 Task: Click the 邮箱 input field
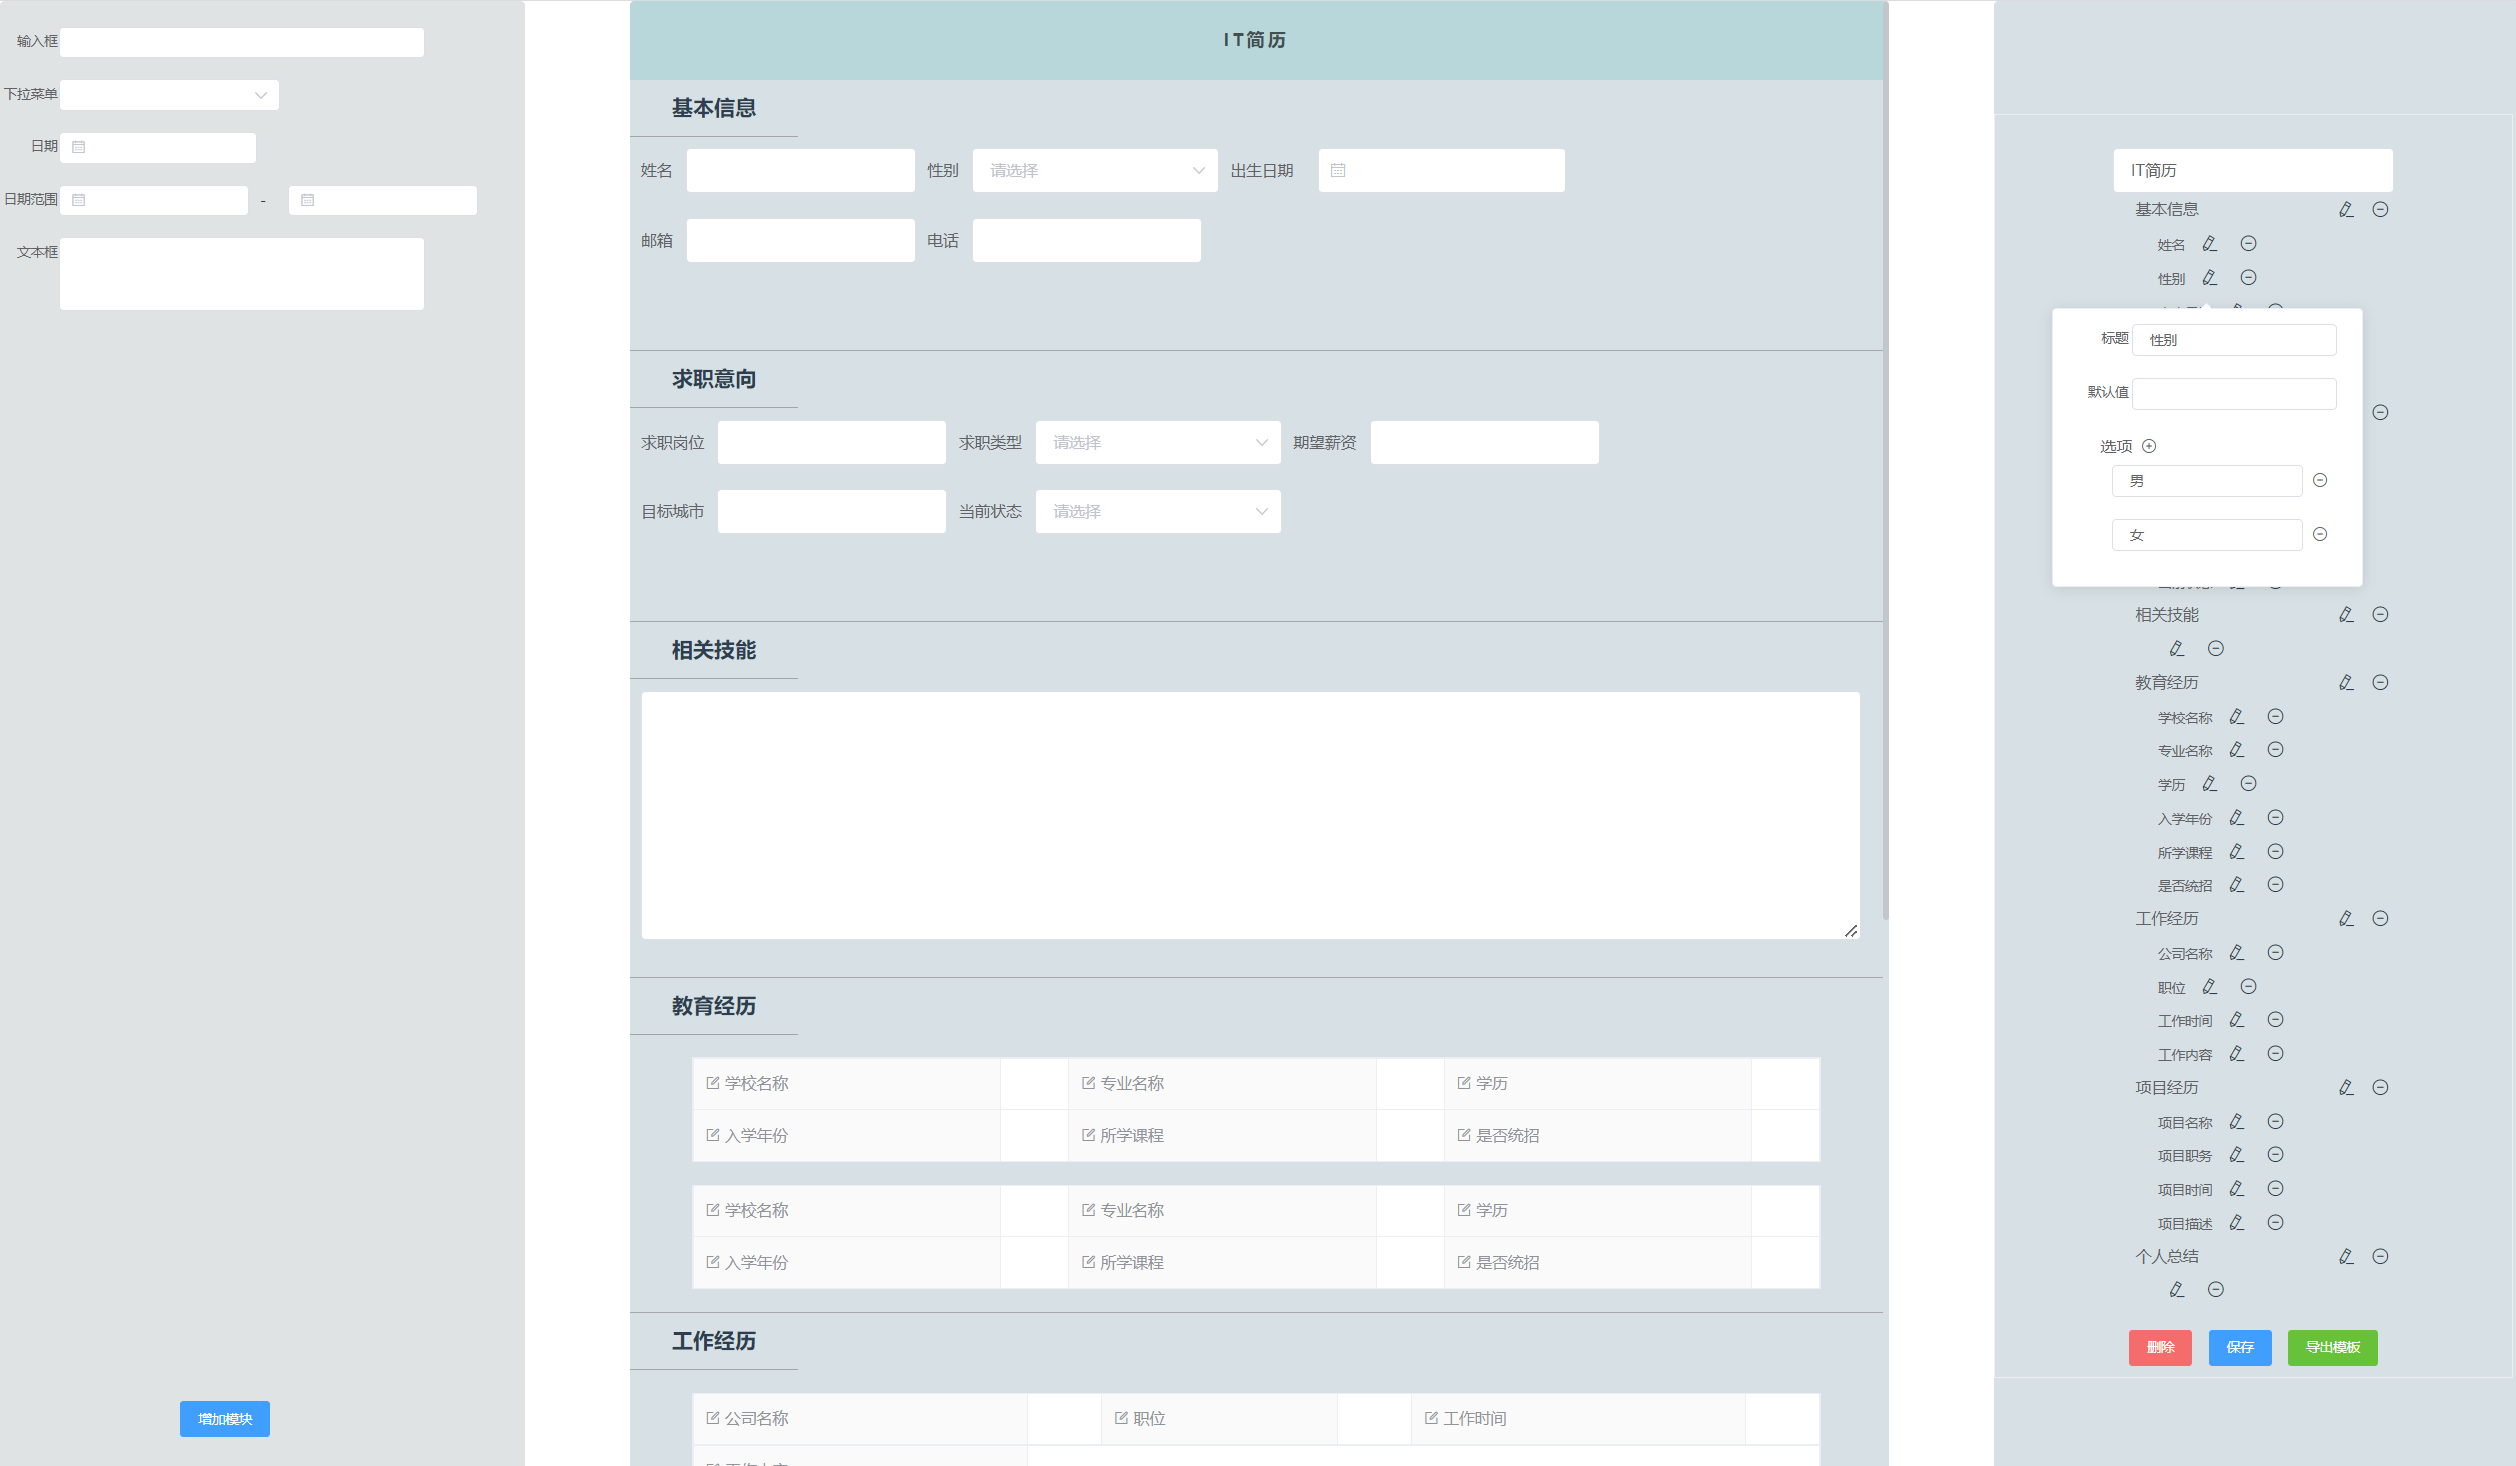coord(800,240)
